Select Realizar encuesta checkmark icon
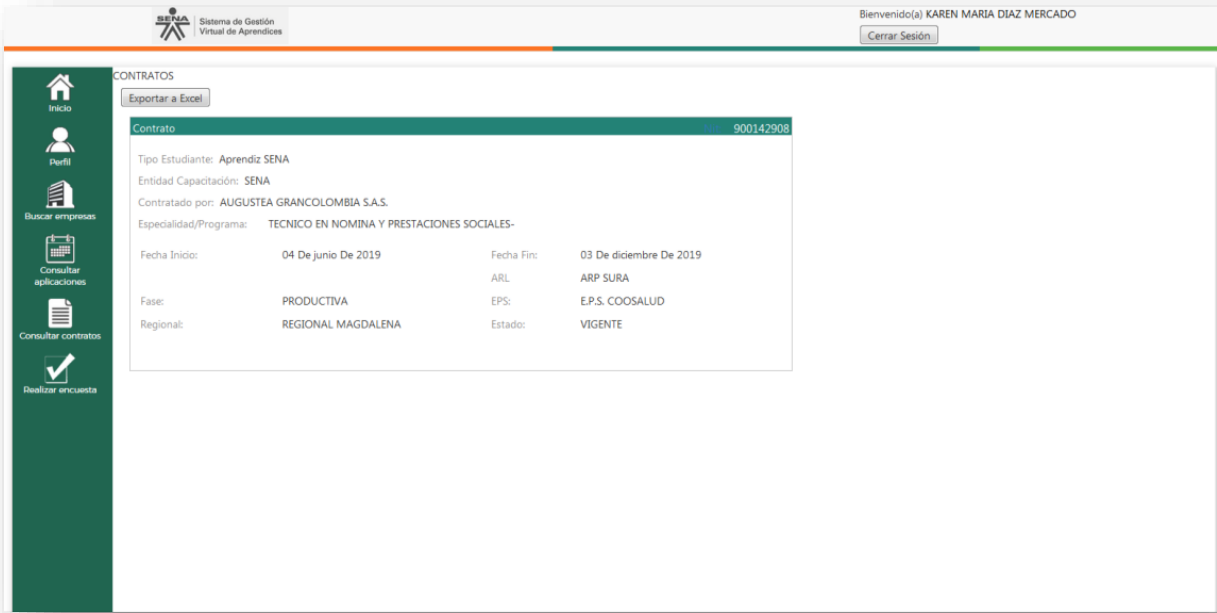The image size is (1217, 613). tap(60, 368)
